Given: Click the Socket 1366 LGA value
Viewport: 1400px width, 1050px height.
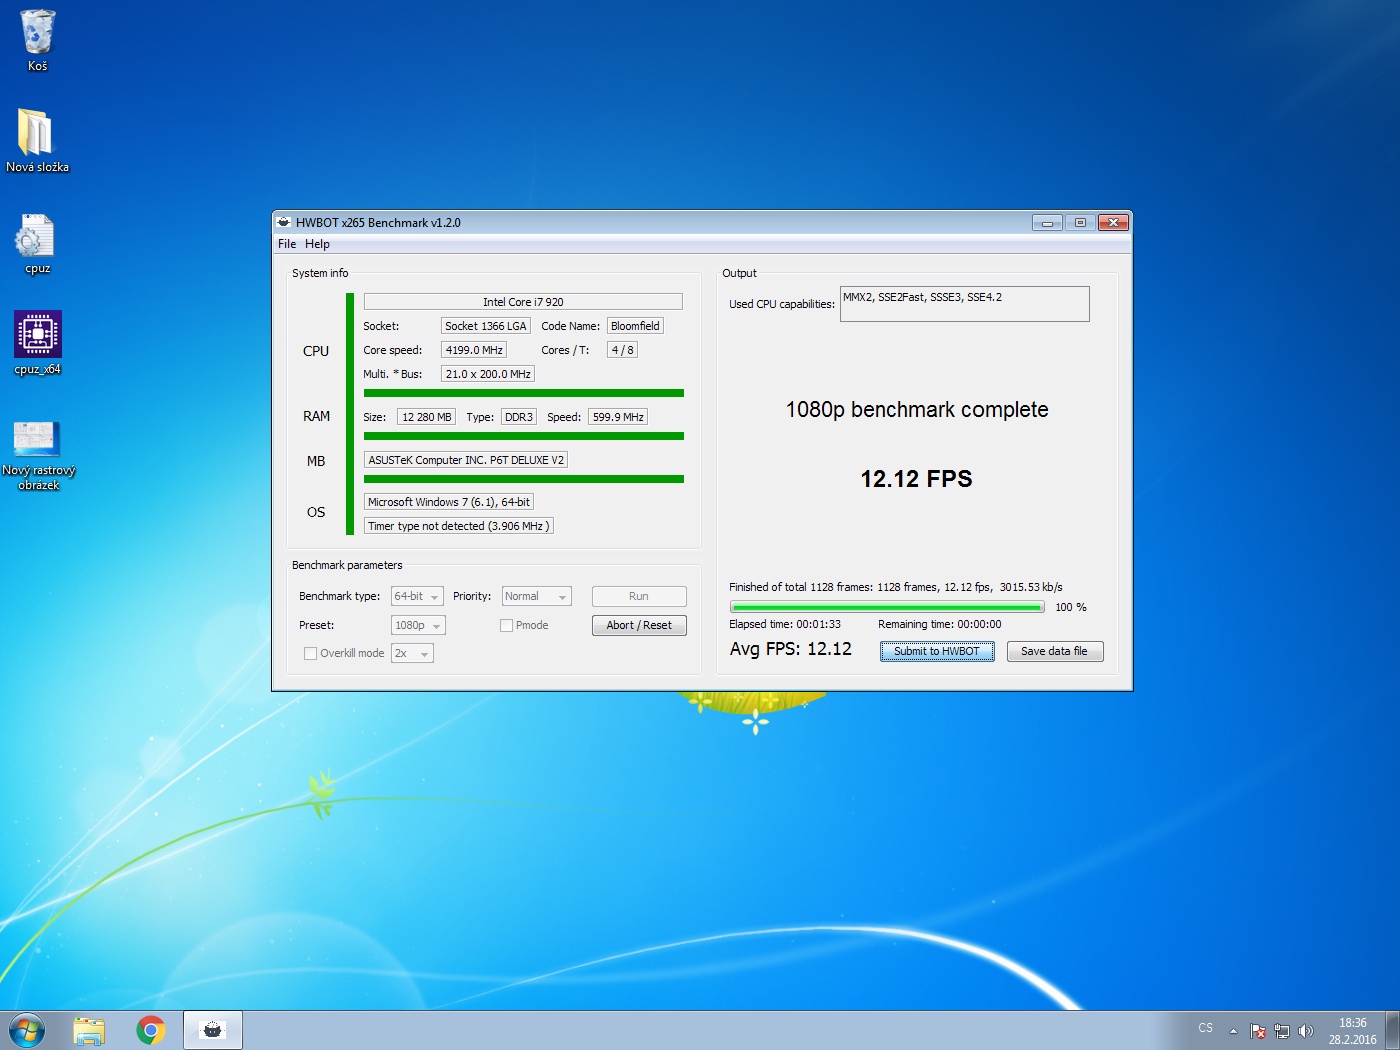Looking at the screenshot, I should pyautogui.click(x=485, y=326).
